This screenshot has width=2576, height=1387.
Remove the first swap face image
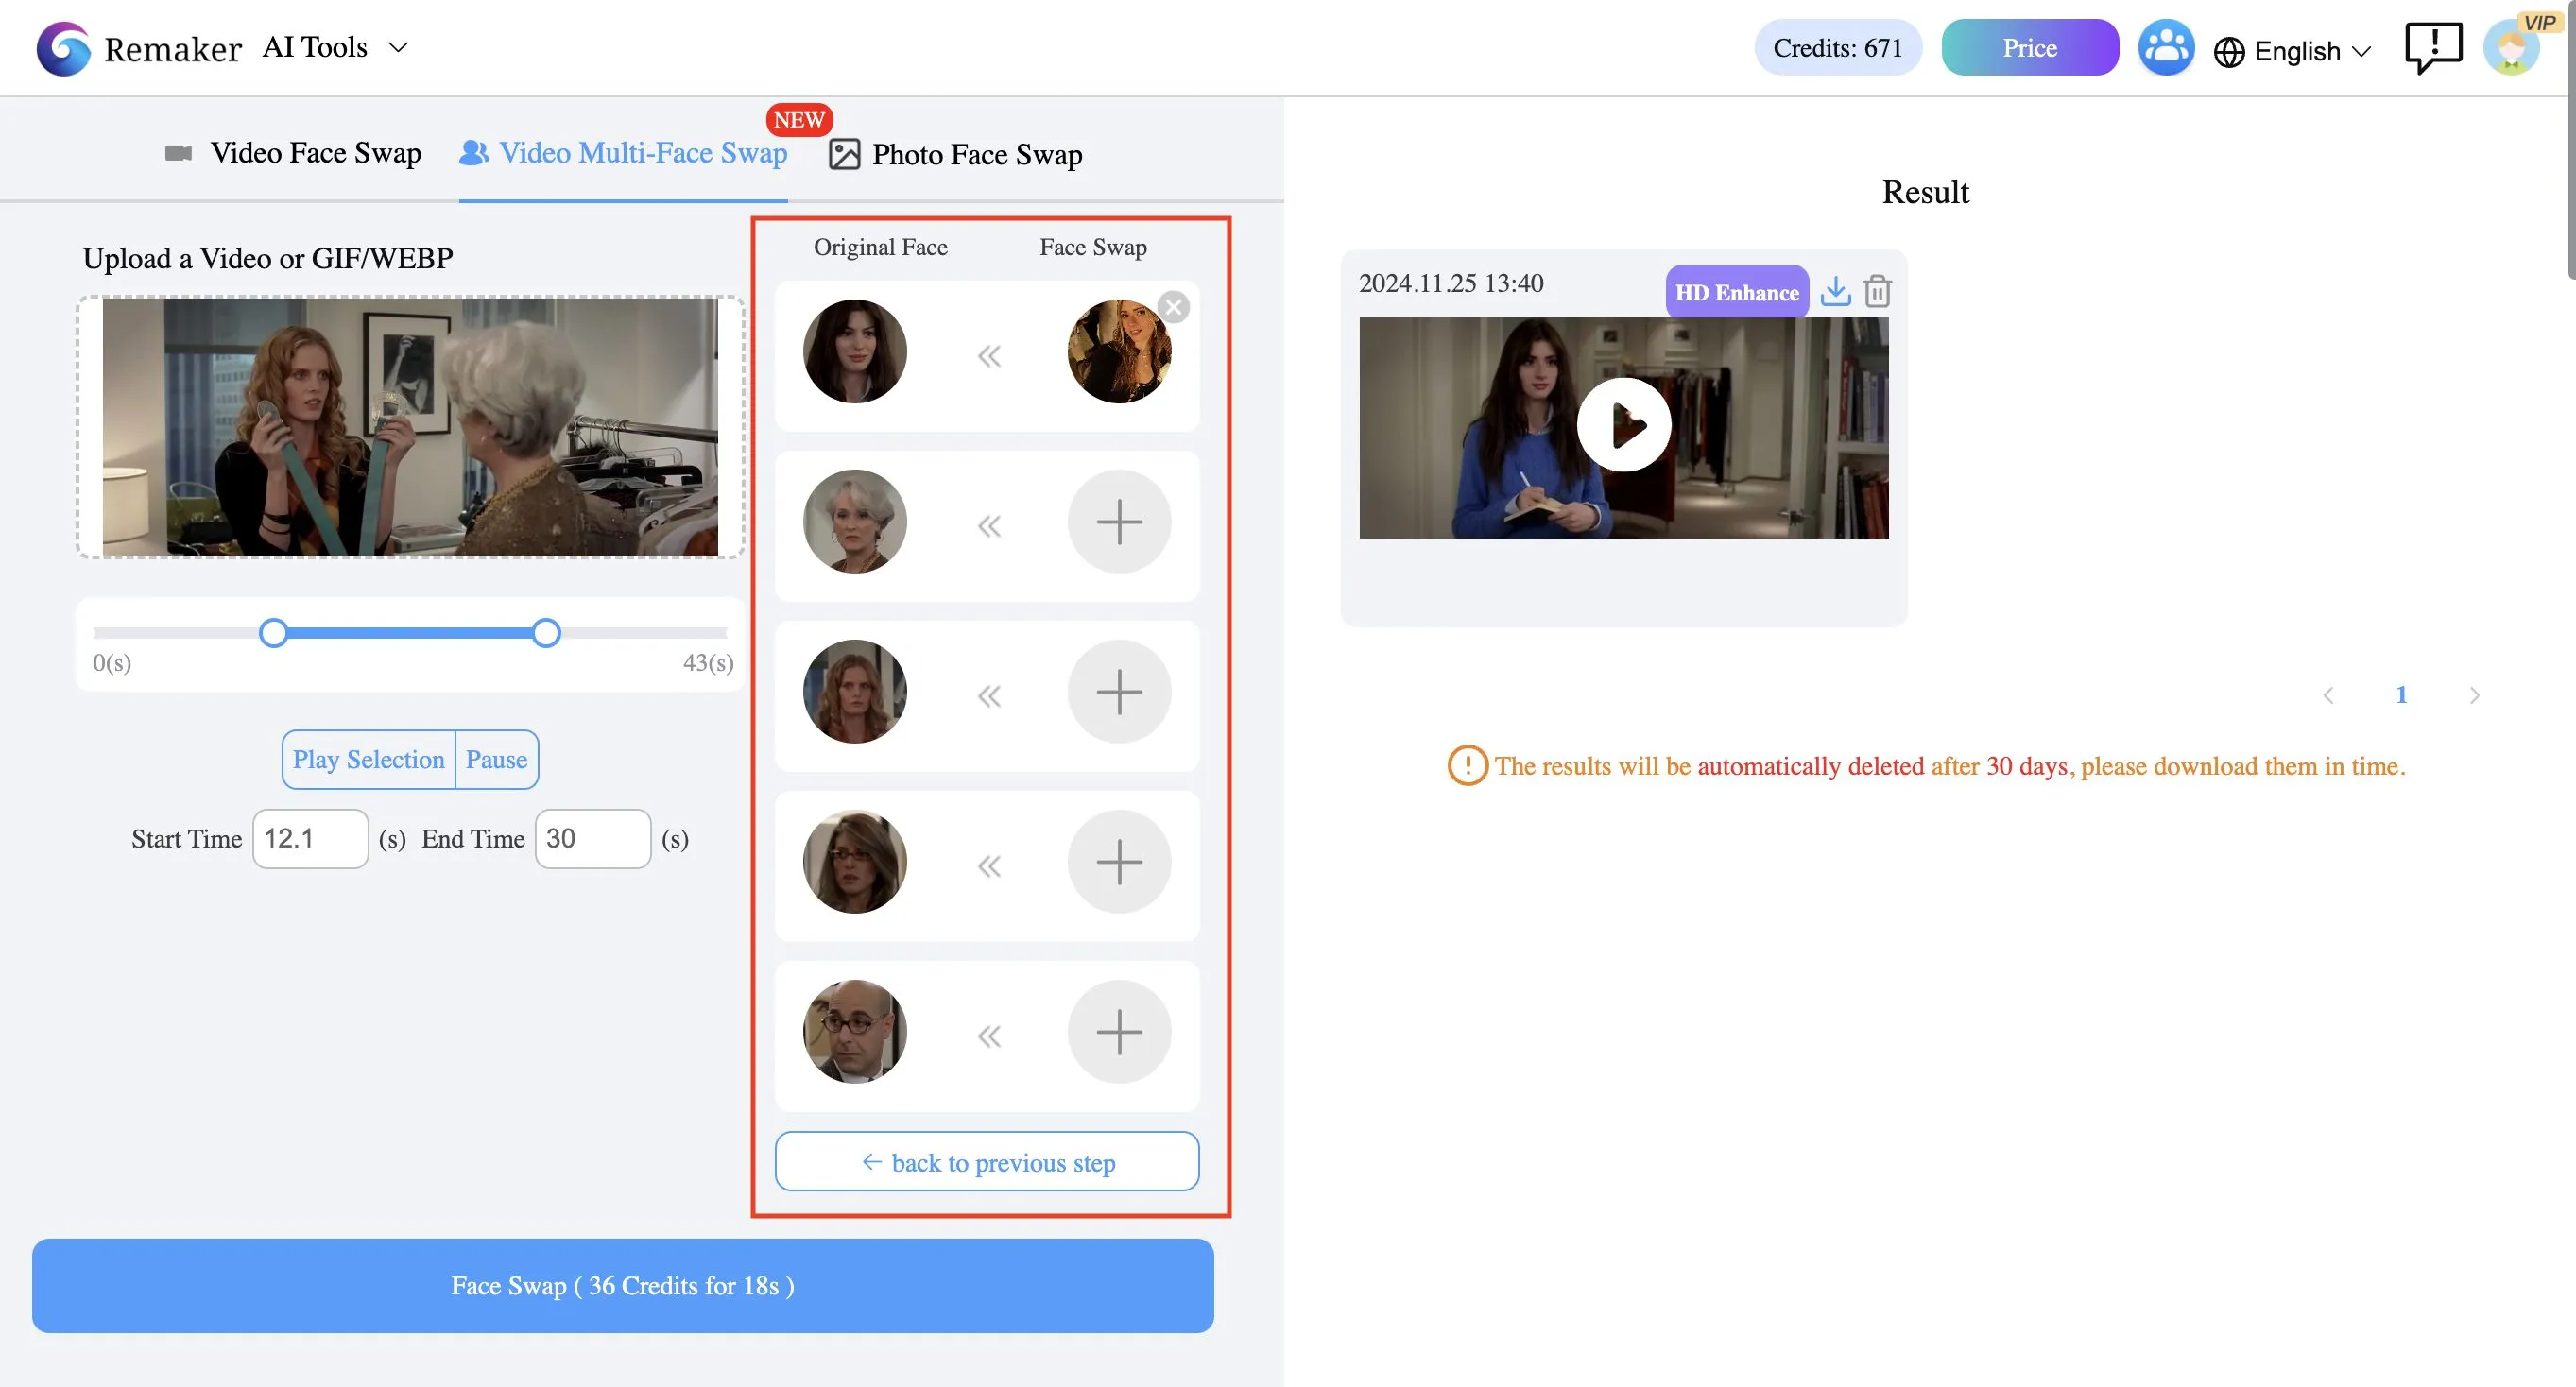click(x=1174, y=307)
